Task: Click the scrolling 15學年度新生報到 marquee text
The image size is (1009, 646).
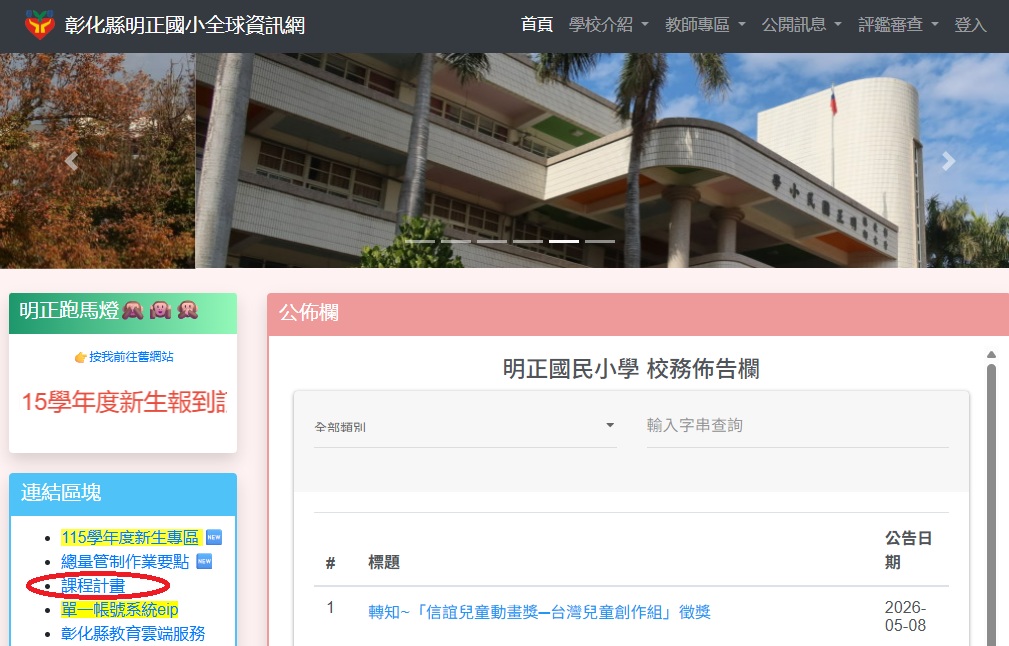Action: click(124, 401)
